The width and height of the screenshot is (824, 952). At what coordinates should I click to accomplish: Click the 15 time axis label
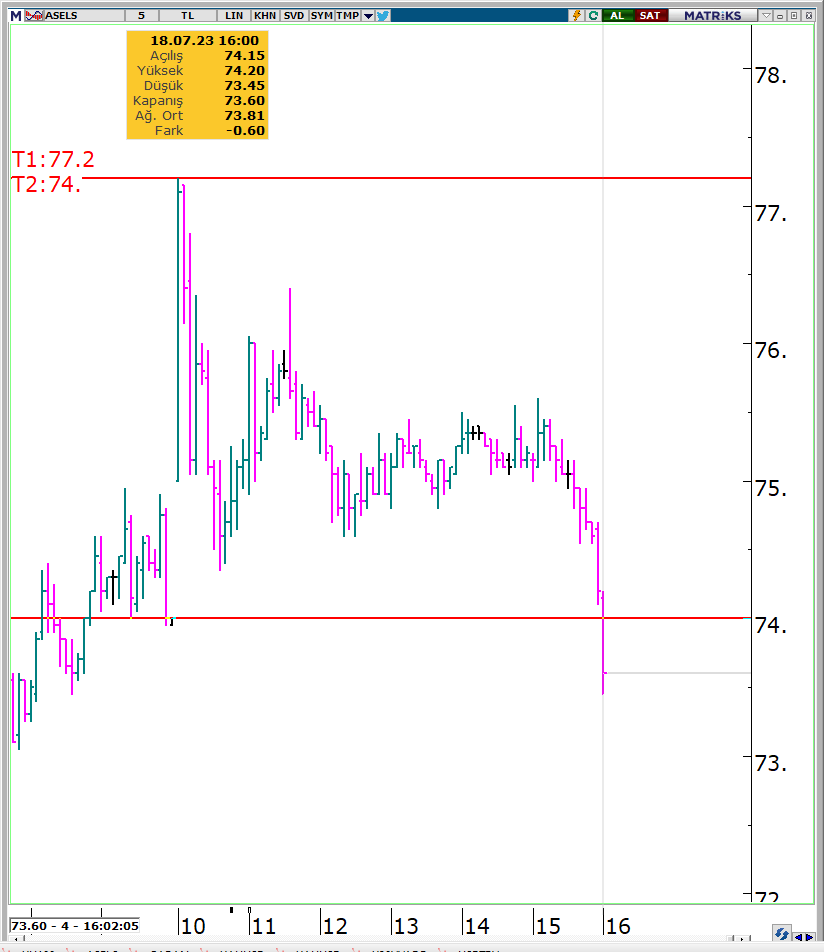coord(548,926)
